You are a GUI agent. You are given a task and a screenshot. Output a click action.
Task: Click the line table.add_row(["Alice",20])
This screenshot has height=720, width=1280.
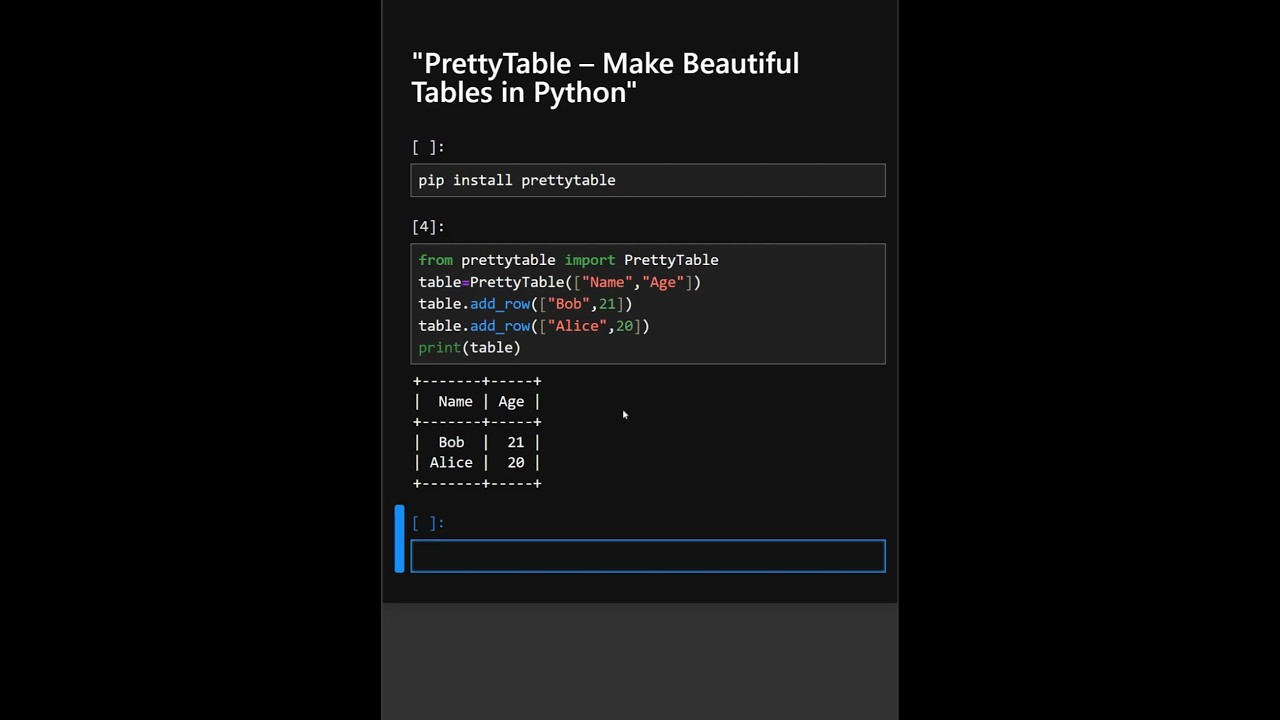tap(534, 326)
